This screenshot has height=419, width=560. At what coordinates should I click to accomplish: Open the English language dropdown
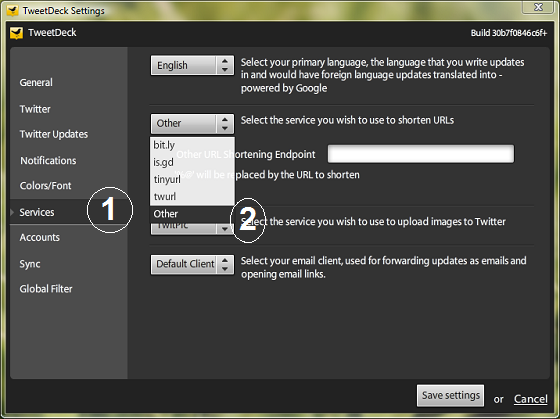192,65
